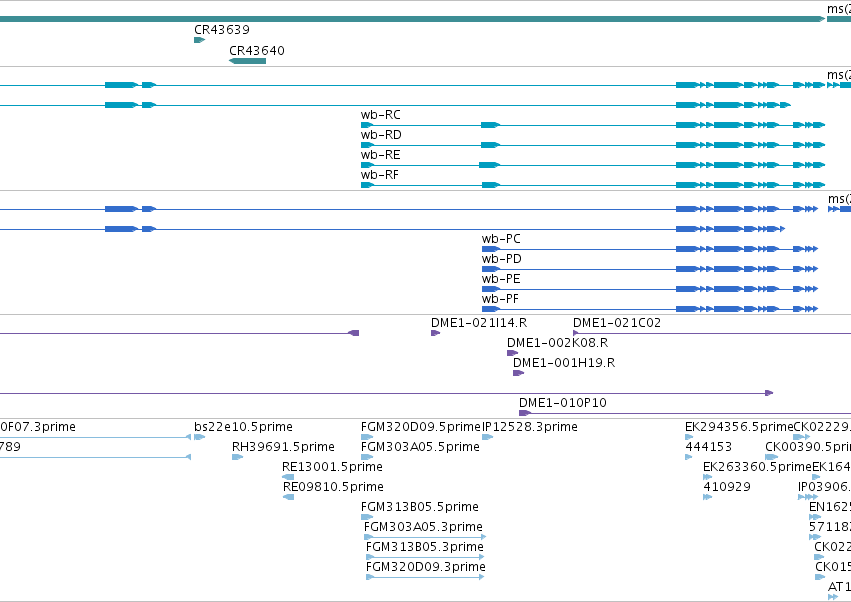Select the DME1-021C02 feature
Viewport: 851px width, 602px height.
(x=617, y=323)
